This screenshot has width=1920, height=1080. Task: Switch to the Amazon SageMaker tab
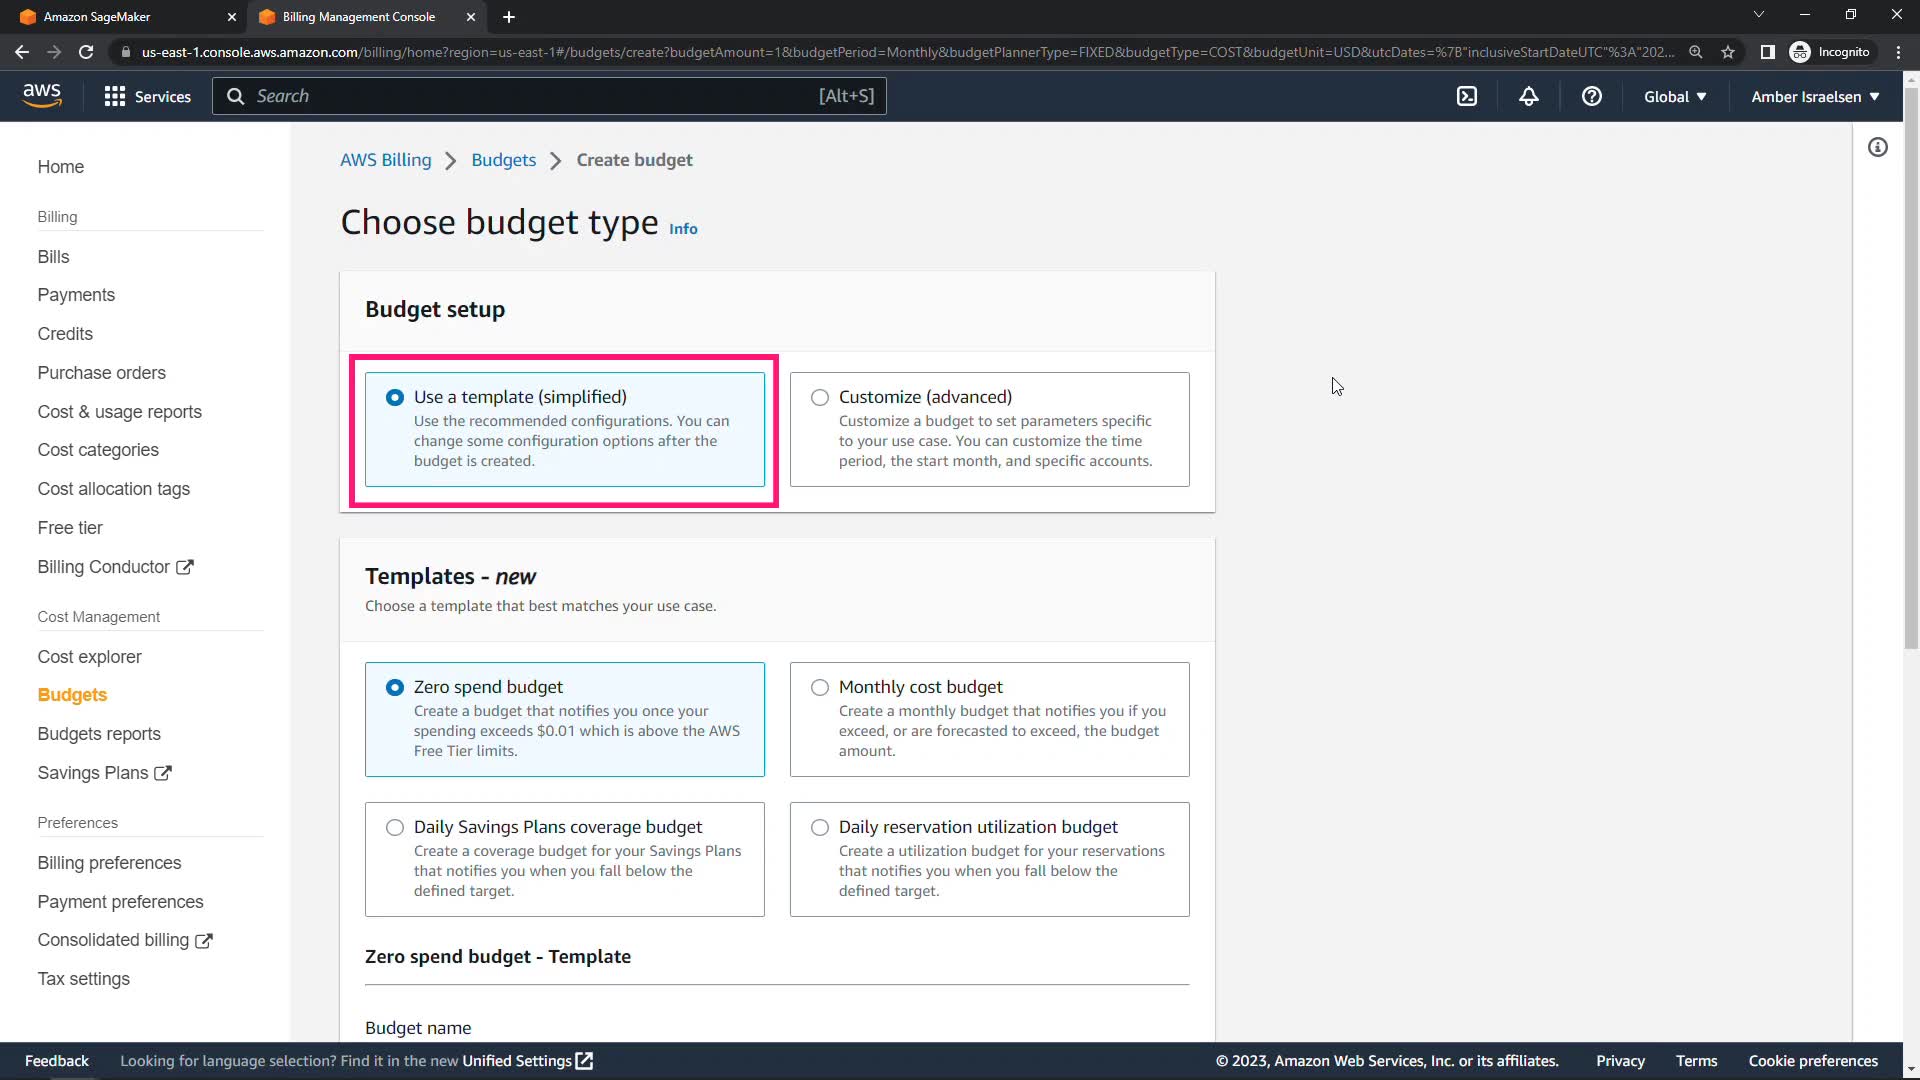[x=120, y=17]
